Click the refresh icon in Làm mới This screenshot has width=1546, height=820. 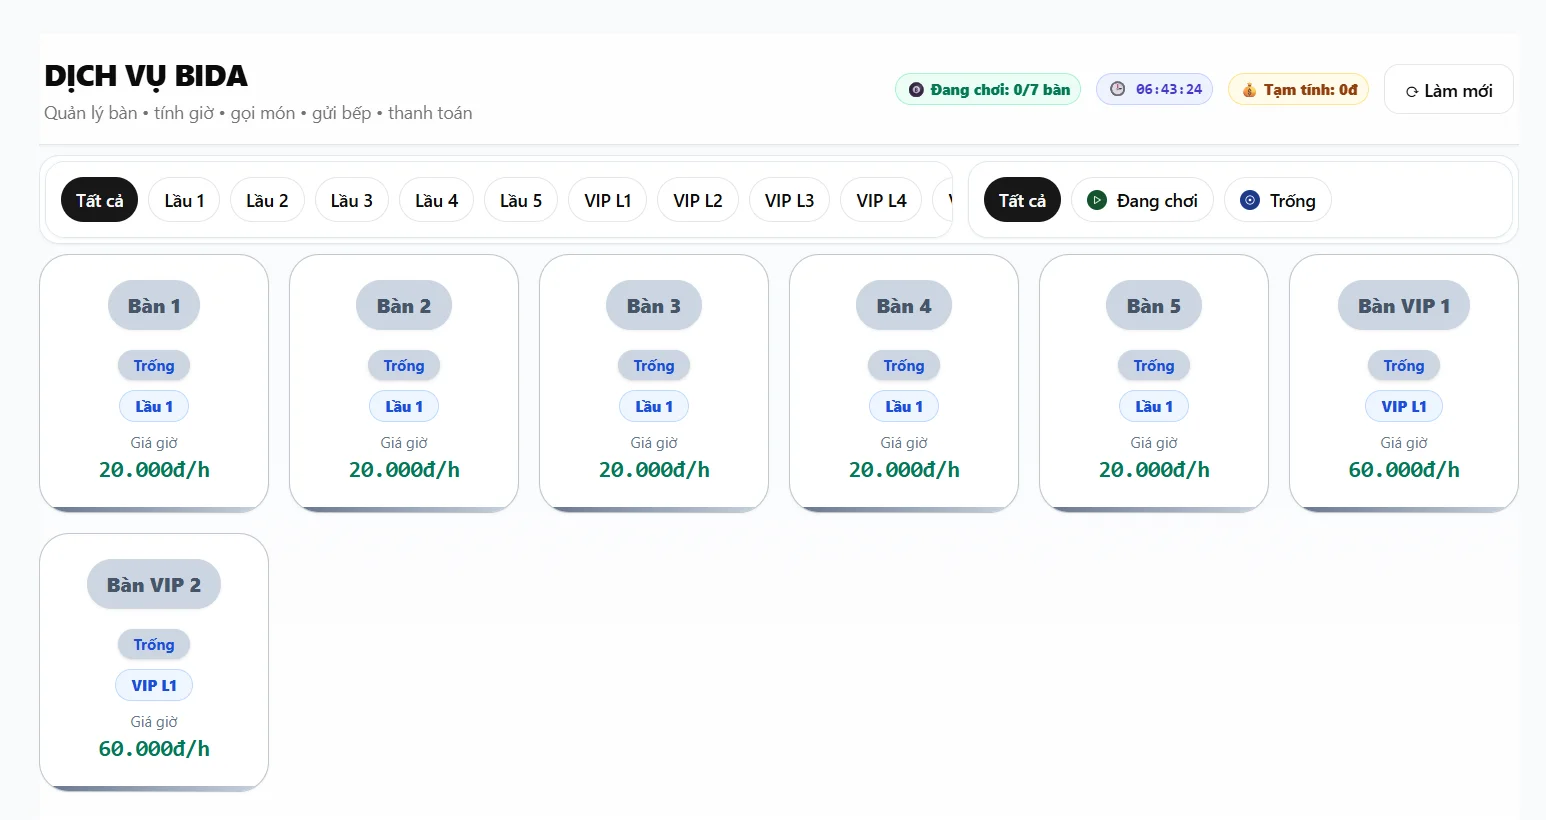pyautogui.click(x=1412, y=91)
